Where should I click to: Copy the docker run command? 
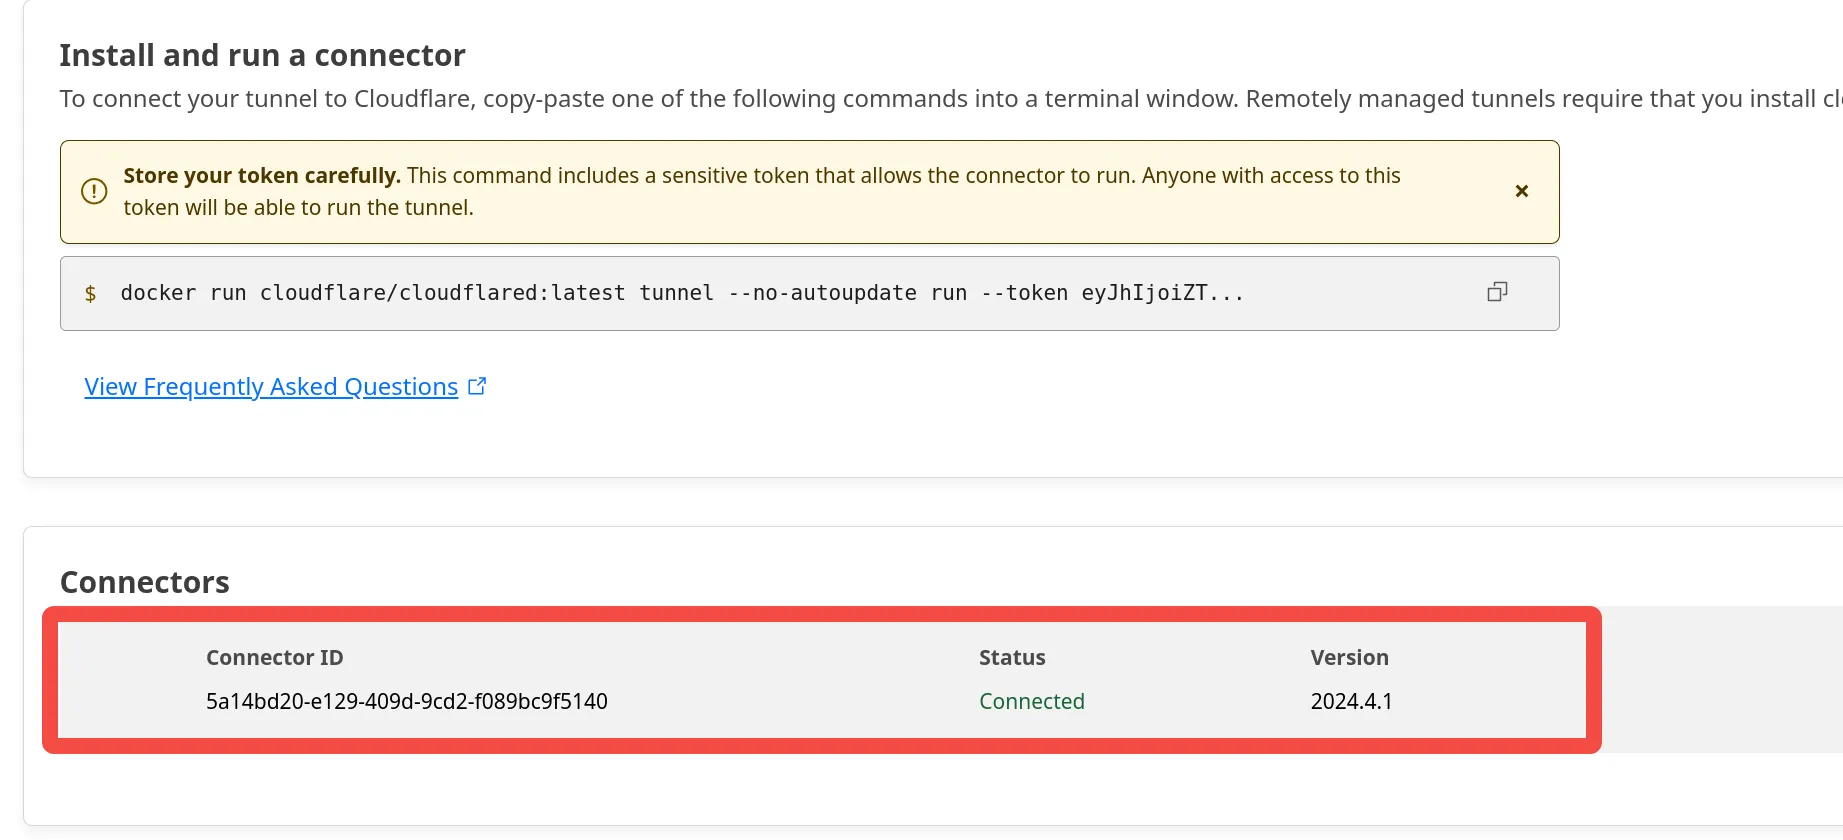click(1497, 292)
